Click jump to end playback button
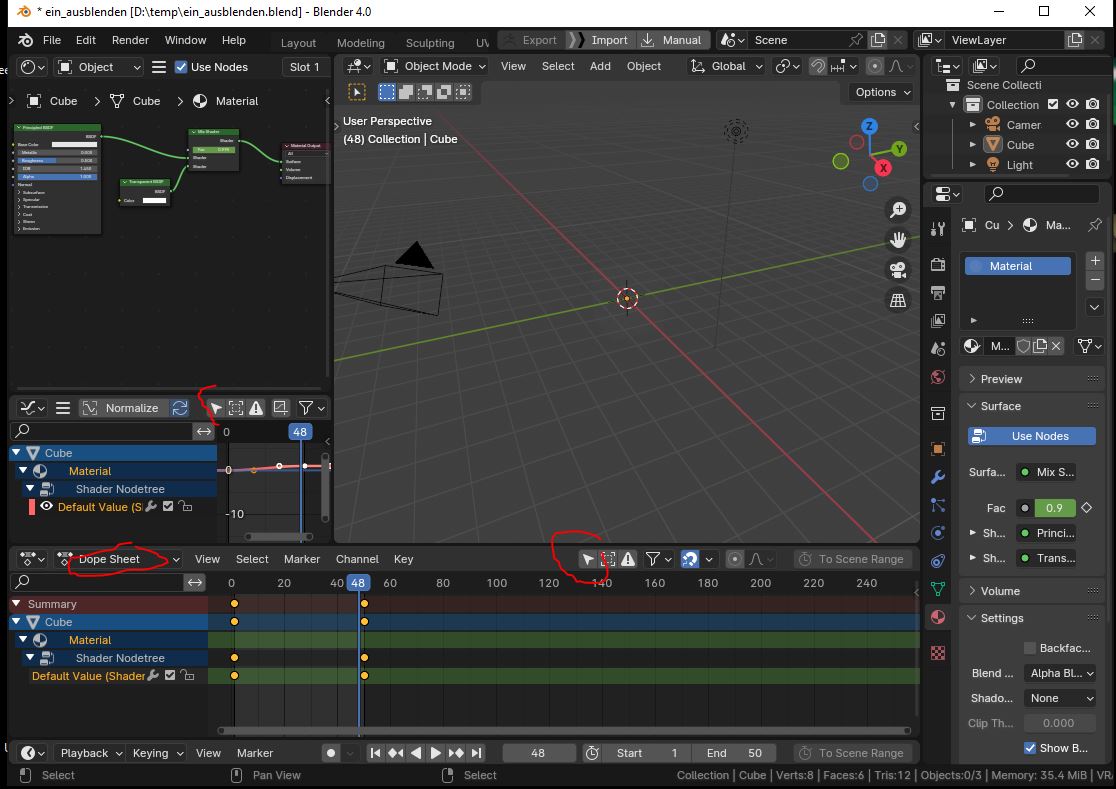The width and height of the screenshot is (1116, 789). click(x=477, y=753)
